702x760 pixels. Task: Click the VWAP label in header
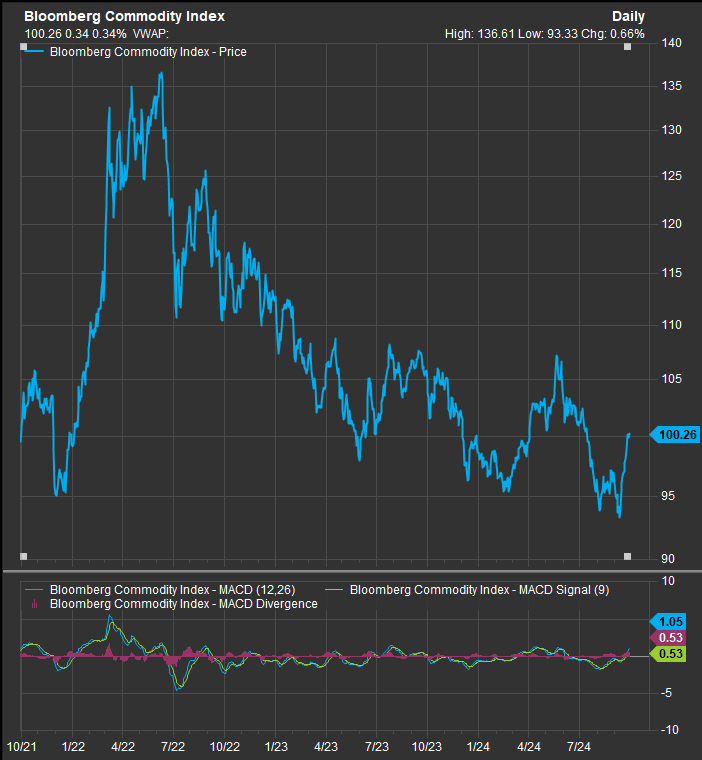[151, 34]
